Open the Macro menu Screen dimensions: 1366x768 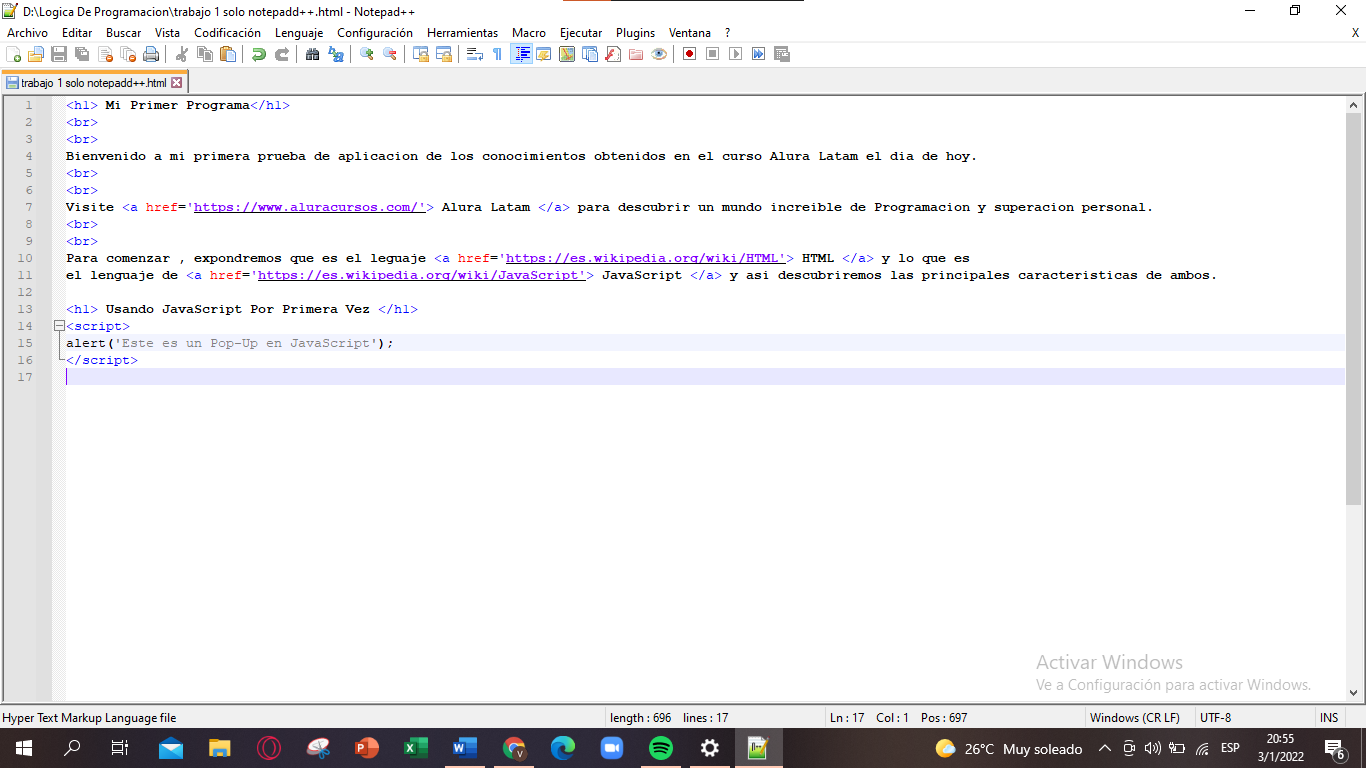pos(529,33)
